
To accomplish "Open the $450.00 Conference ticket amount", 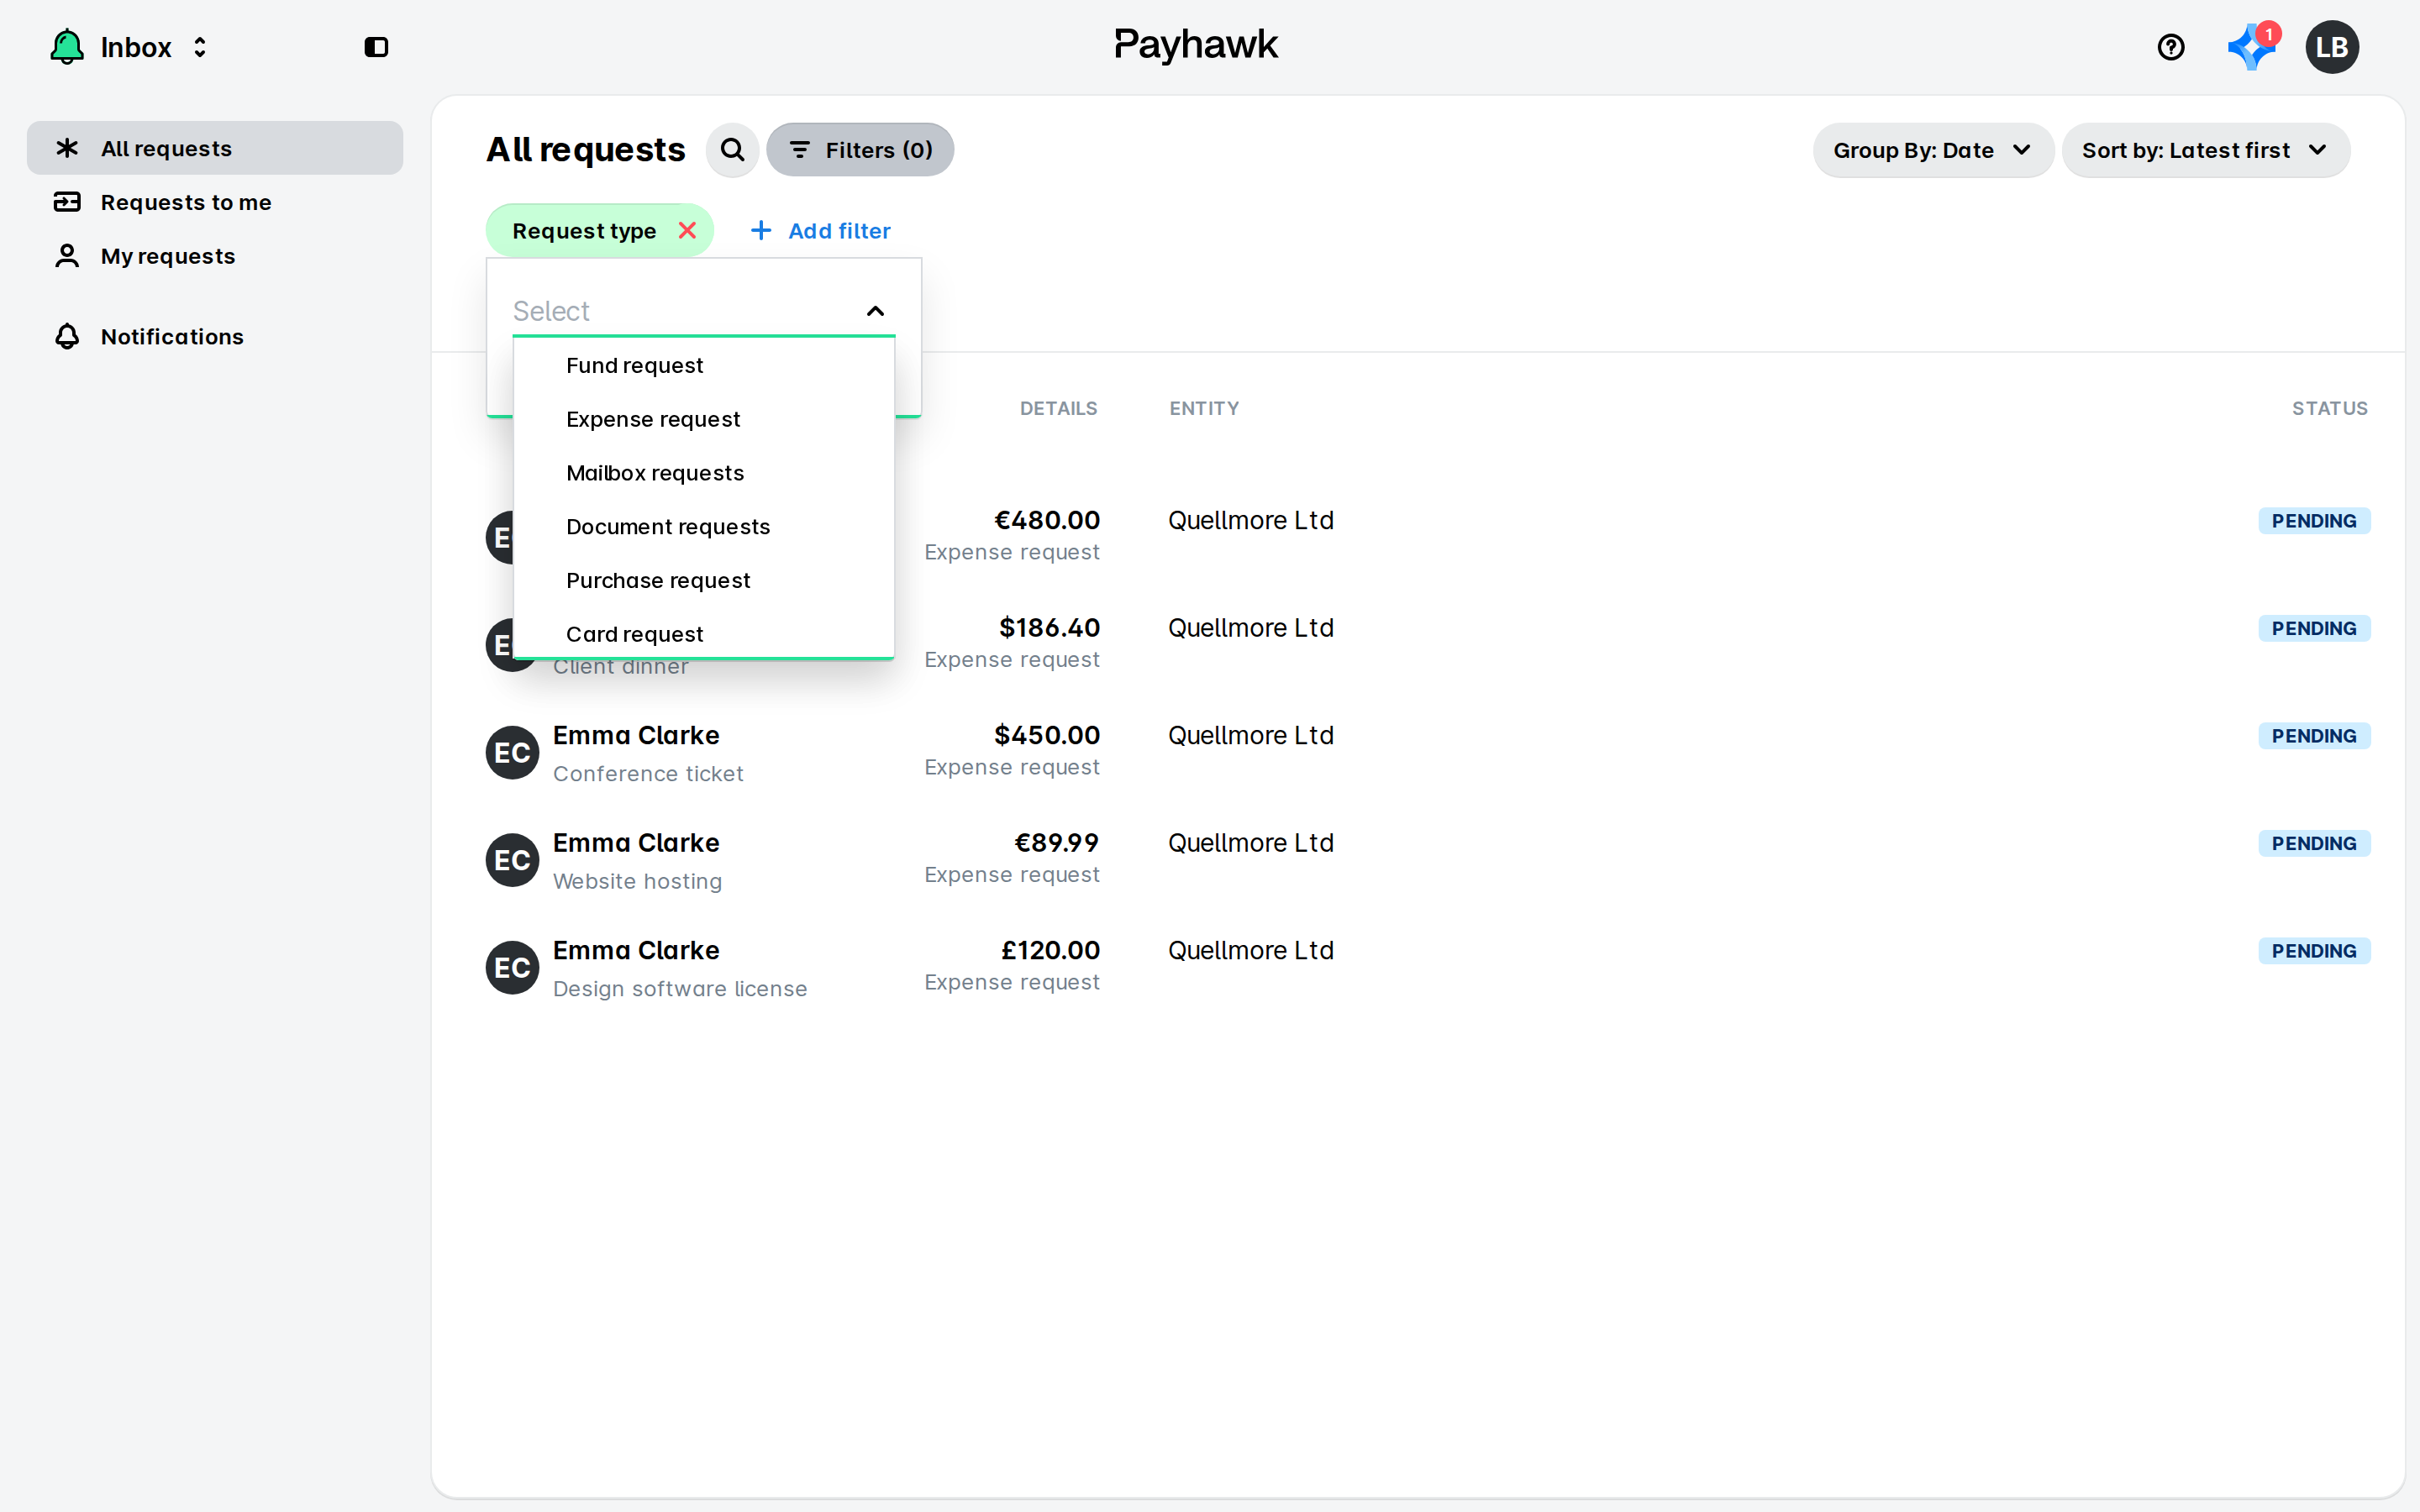I will pos(1046,735).
